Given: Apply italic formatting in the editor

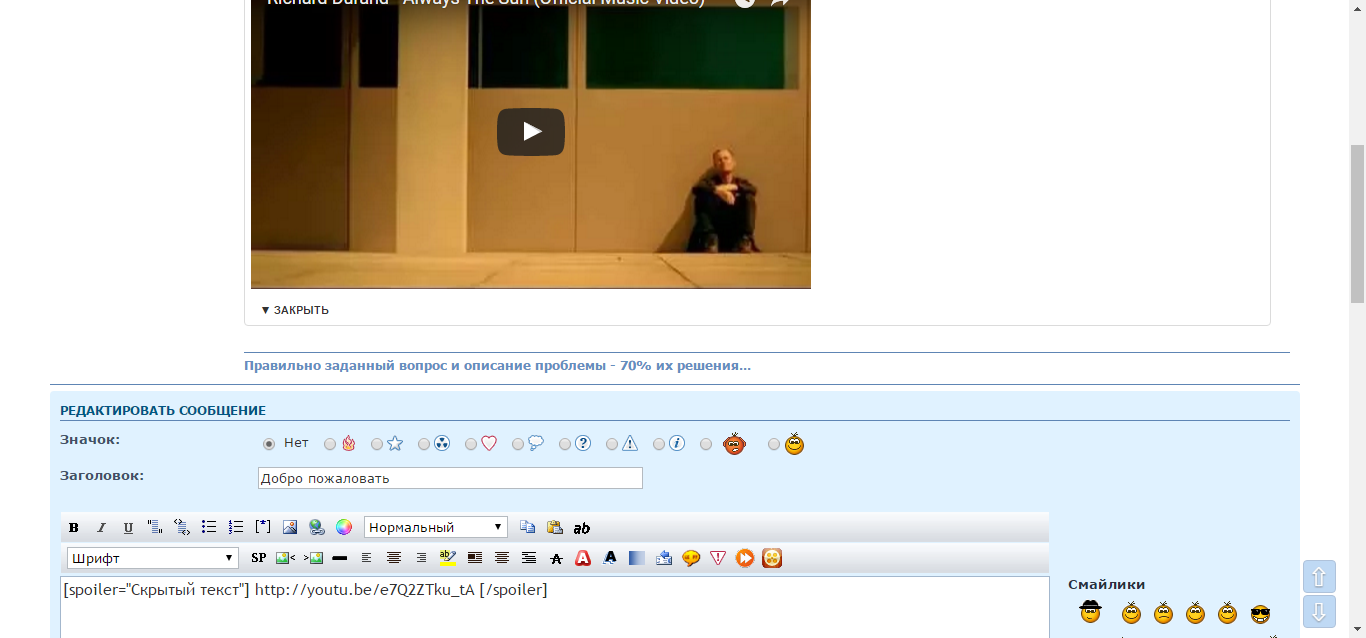Looking at the screenshot, I should (101, 528).
